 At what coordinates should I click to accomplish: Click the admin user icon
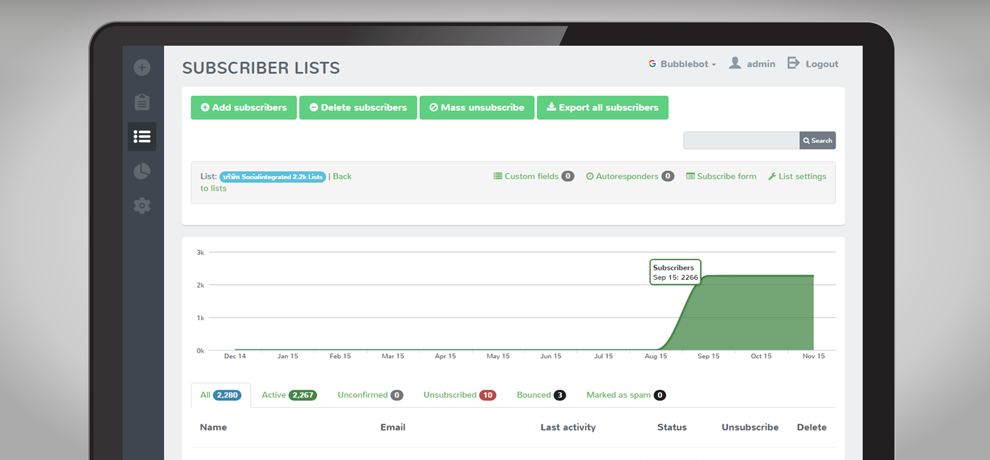coord(735,63)
